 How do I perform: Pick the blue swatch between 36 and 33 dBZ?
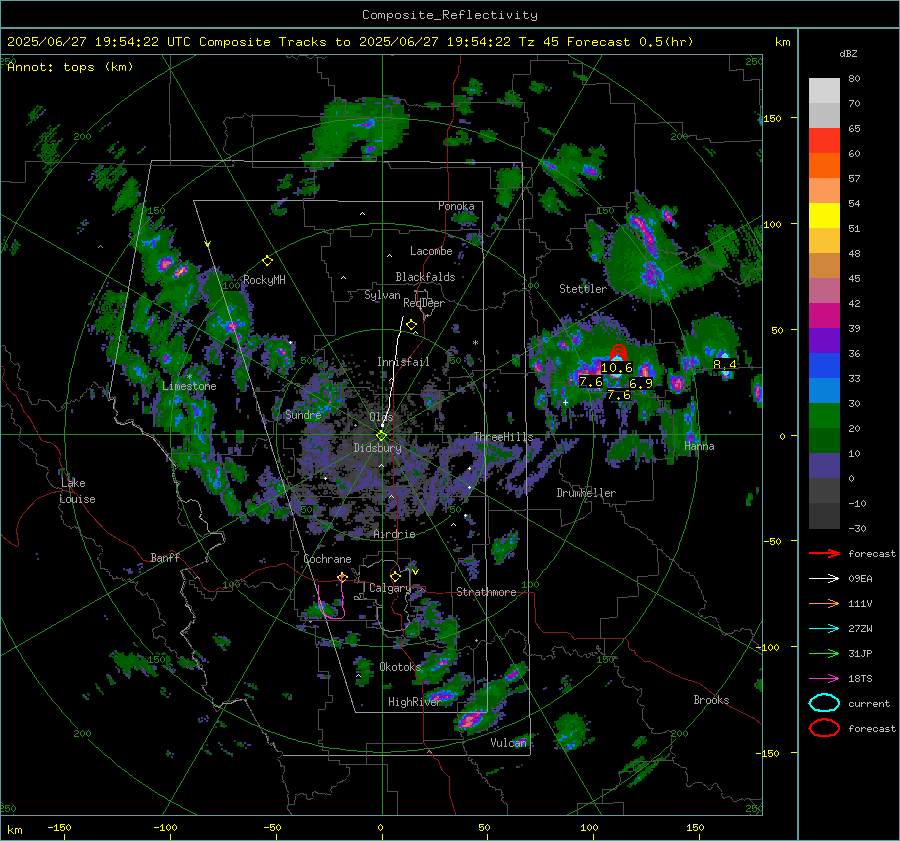tap(824, 366)
